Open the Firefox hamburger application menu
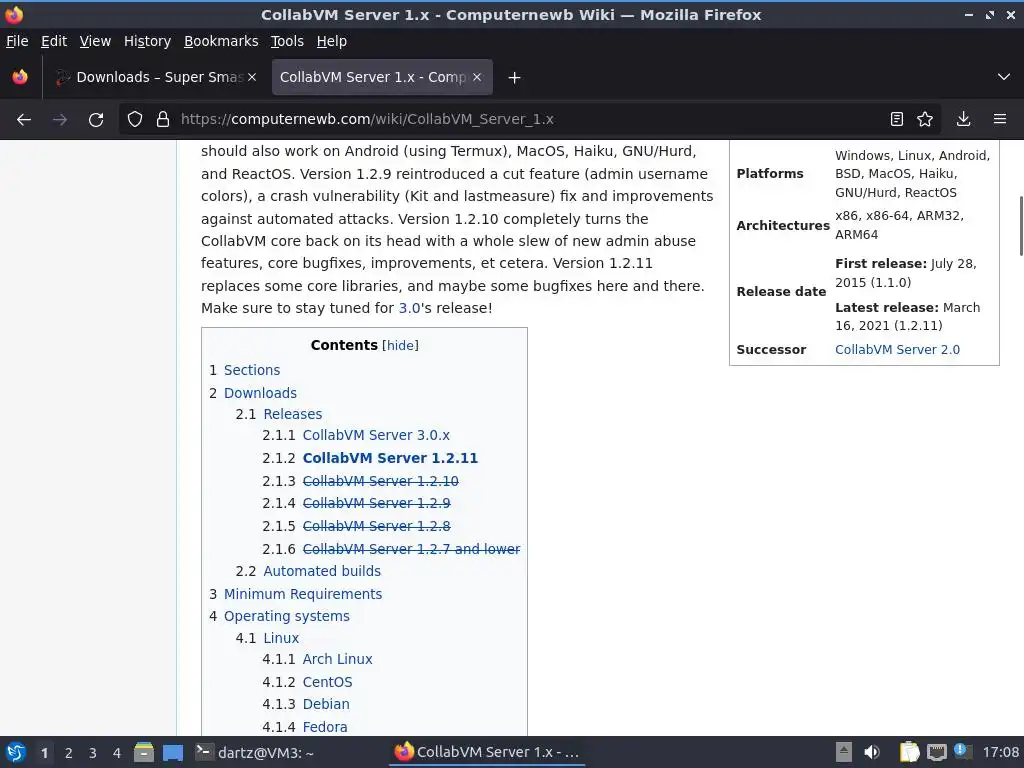 1000,119
